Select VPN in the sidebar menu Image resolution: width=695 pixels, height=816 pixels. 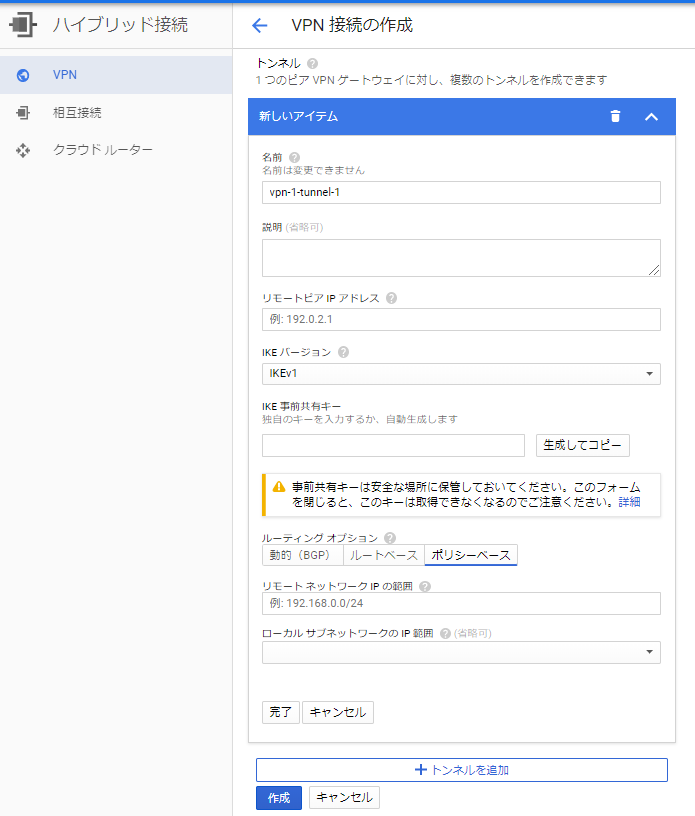pos(116,75)
